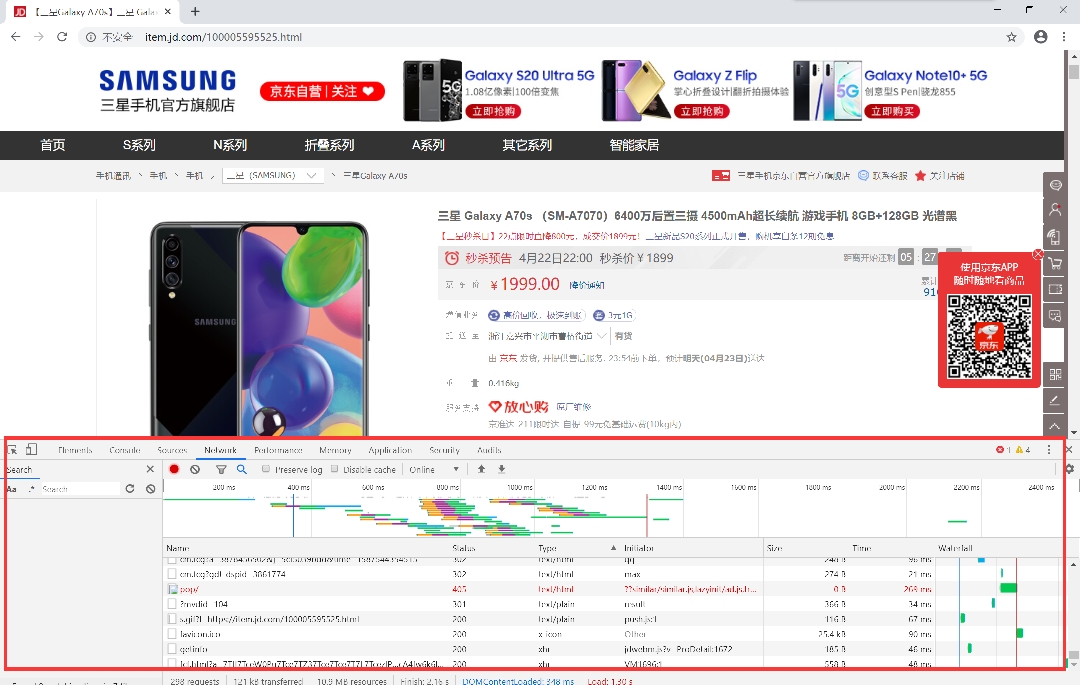Screen dimensions: 1080x685
Task: Stop recording network log with red record button
Action: tap(174, 469)
